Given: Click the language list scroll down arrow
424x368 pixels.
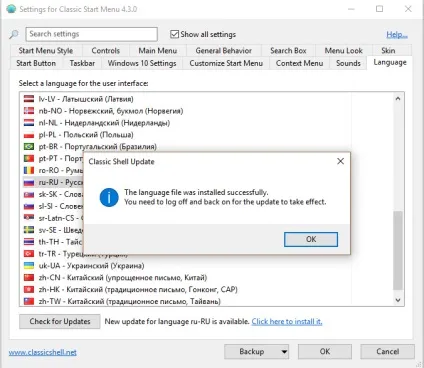Looking at the screenshot, I should 398,300.
